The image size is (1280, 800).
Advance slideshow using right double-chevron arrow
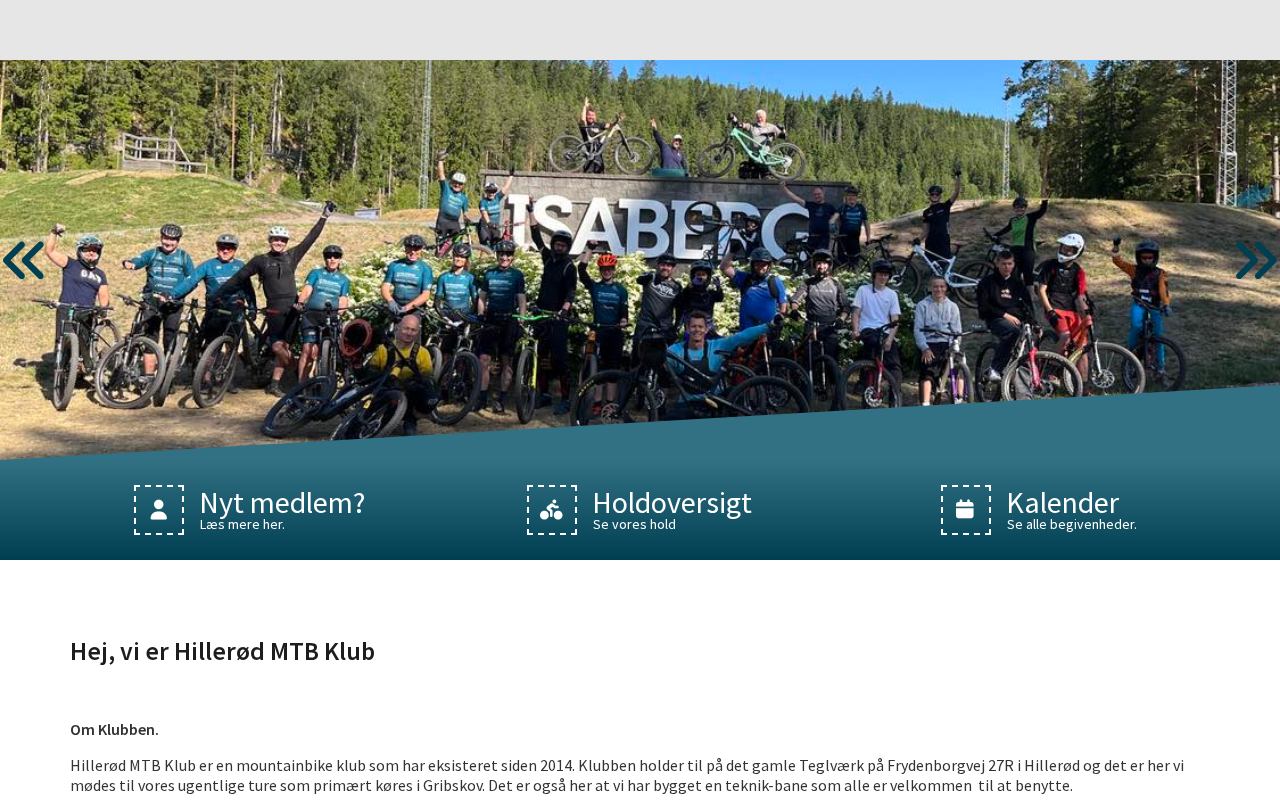(x=1256, y=260)
